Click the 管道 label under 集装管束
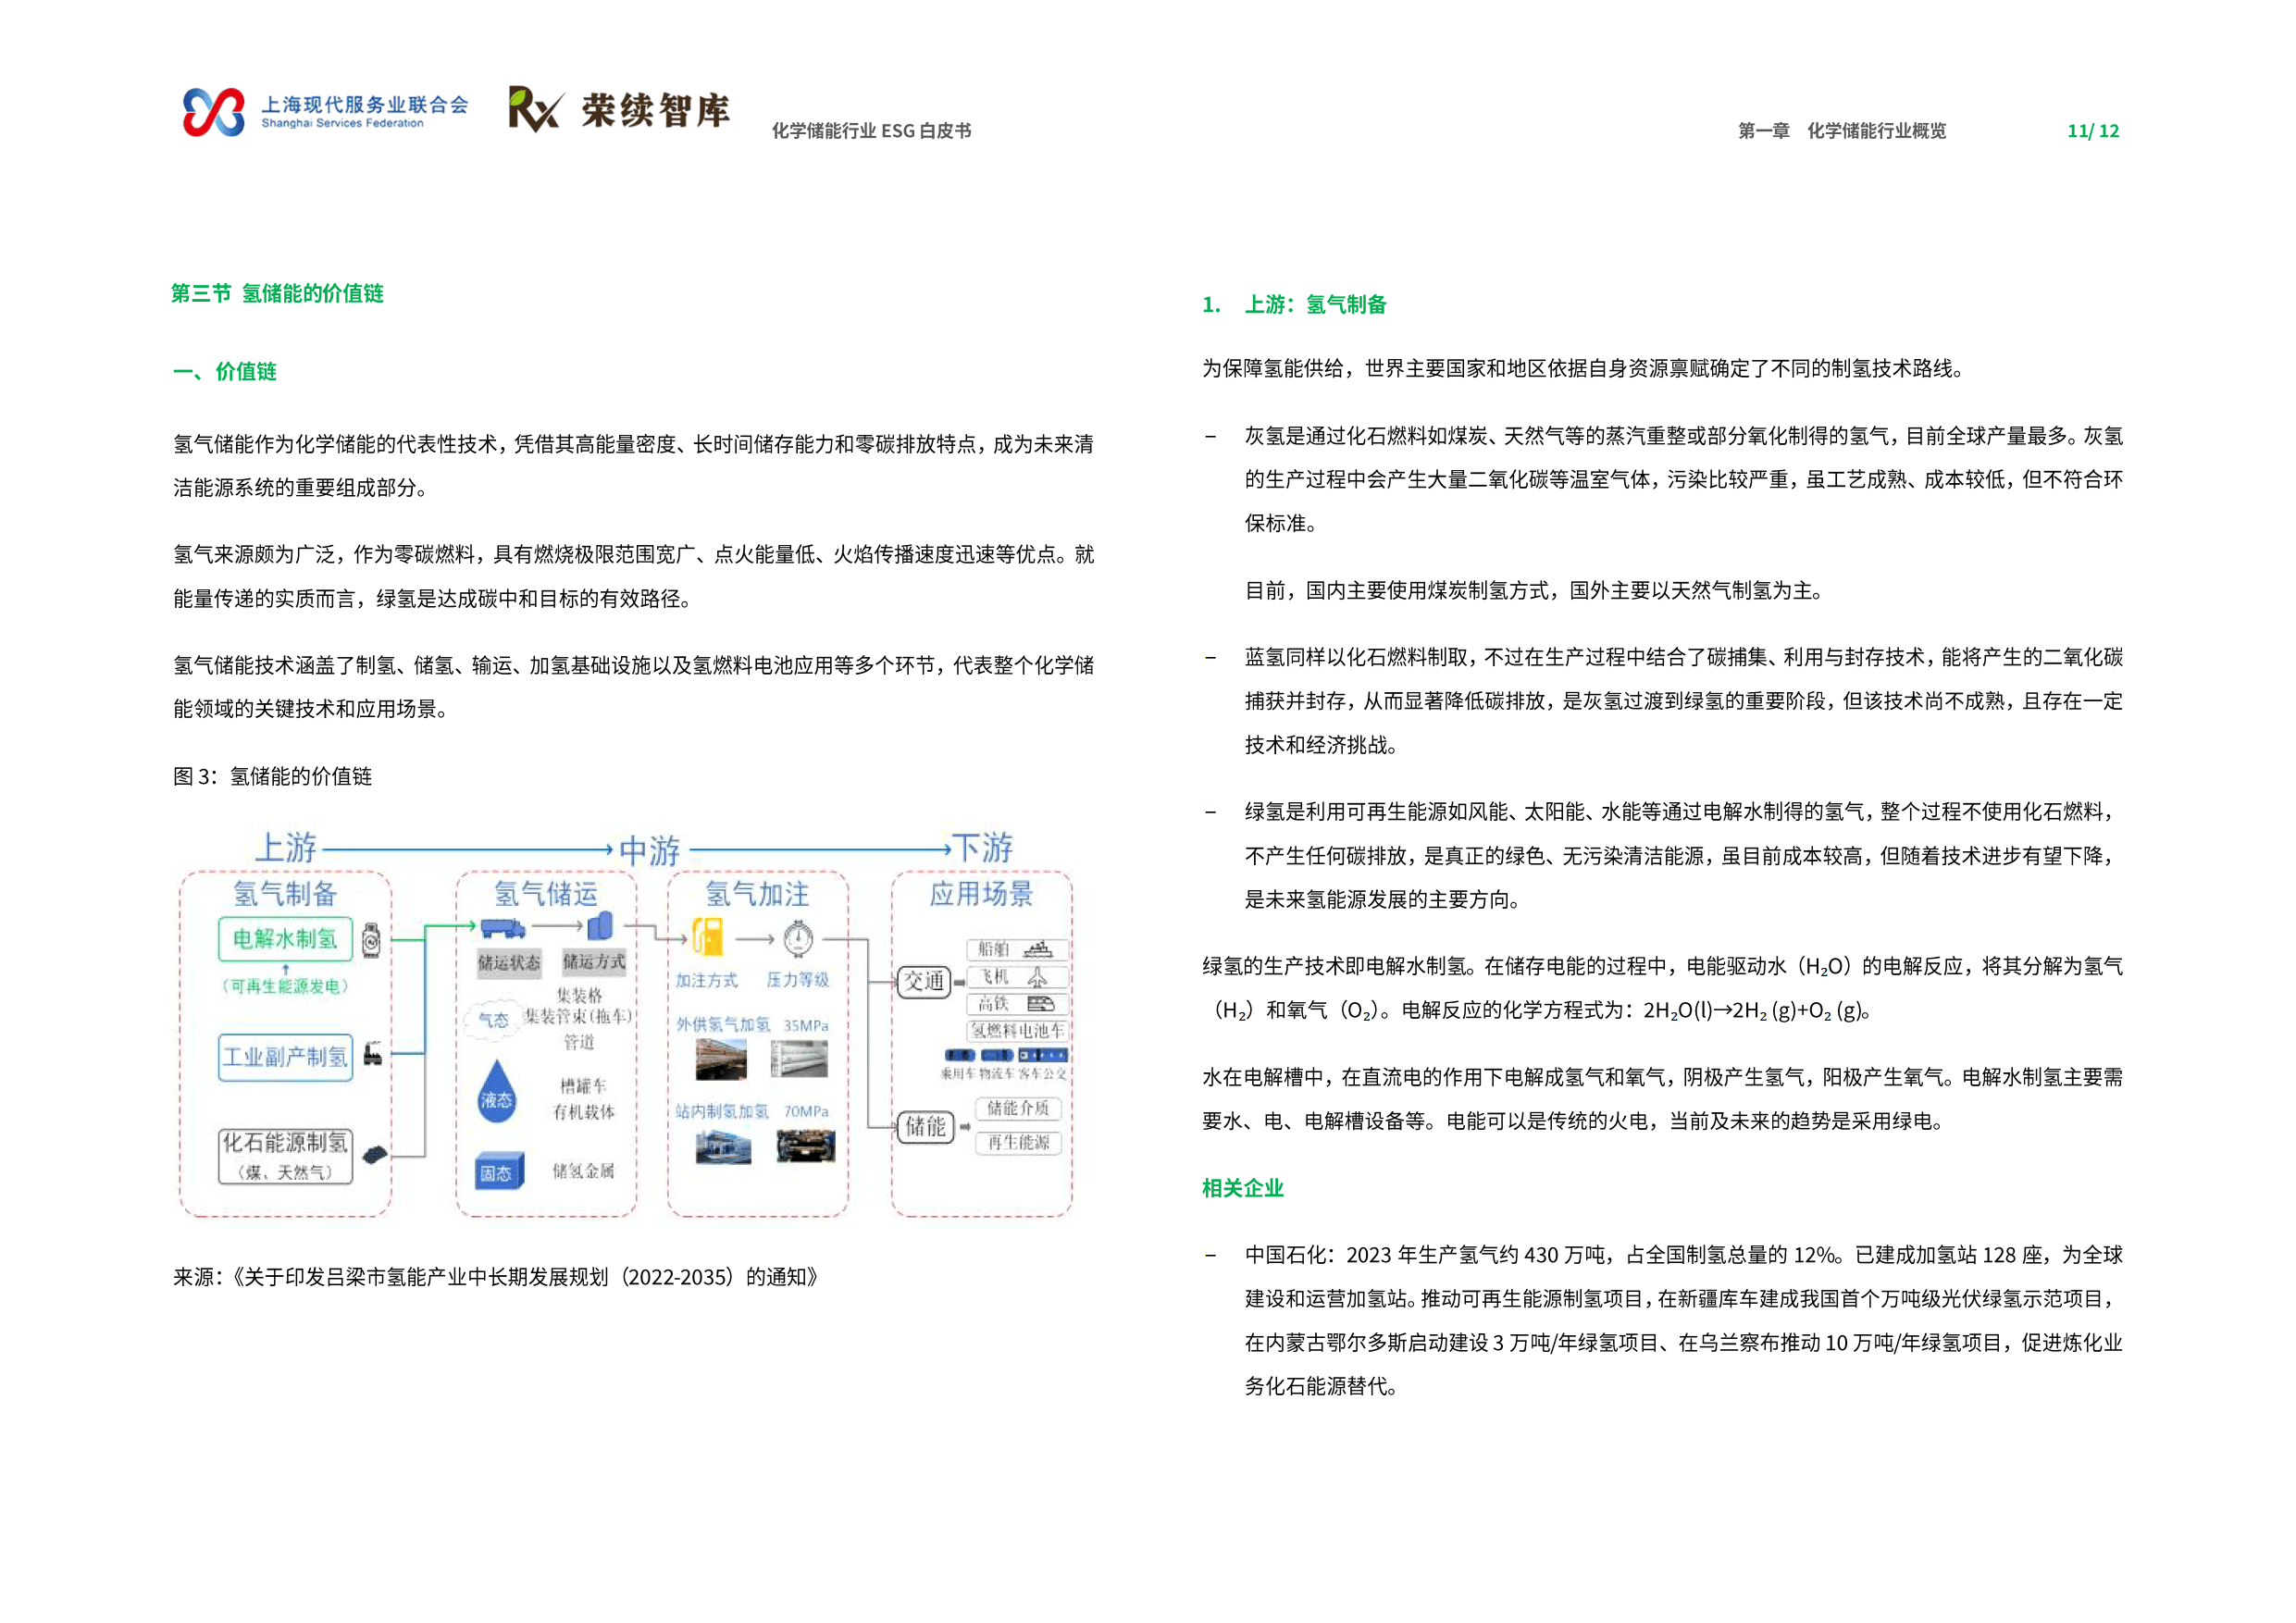Image resolution: width=2296 pixels, height=1623 pixels. pos(579,1042)
